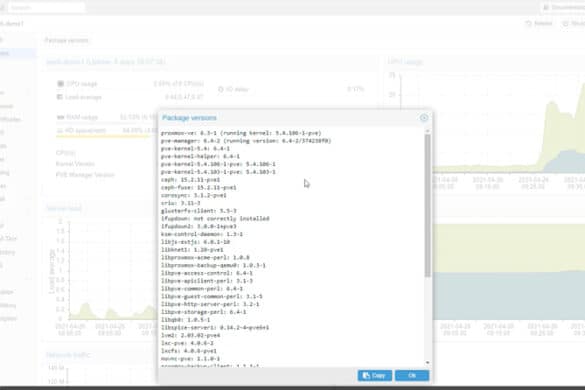
Task: Select the libpve-http-server-perl line
Action: pyautogui.click(x=210, y=305)
